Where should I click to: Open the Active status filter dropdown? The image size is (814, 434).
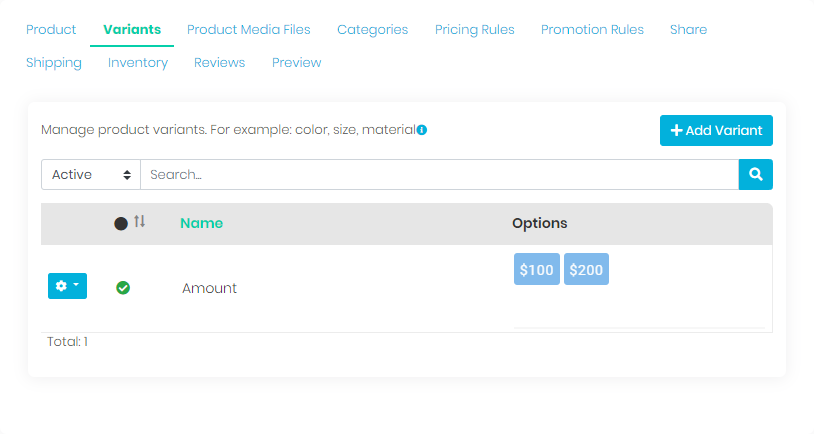[x=91, y=174]
